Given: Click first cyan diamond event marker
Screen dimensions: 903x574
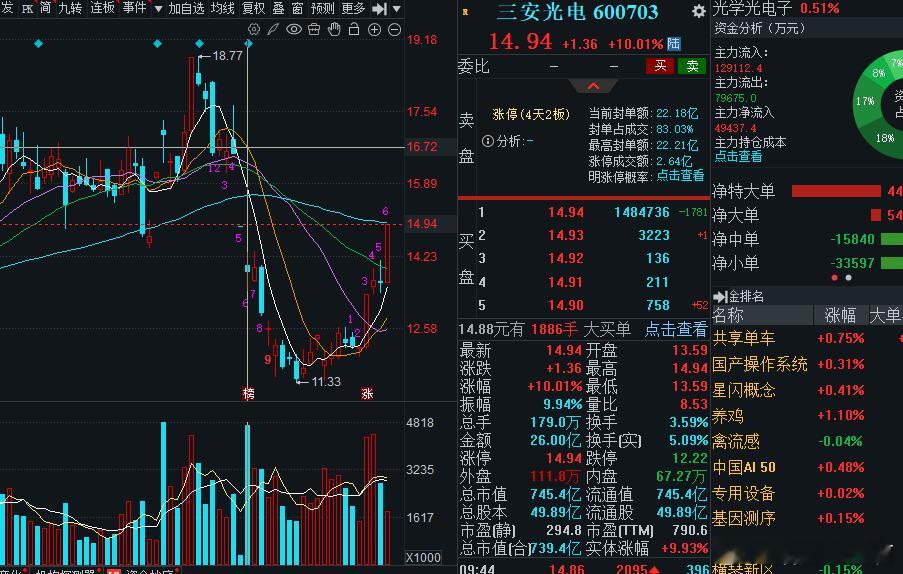Looking at the screenshot, I should click(x=38, y=43).
